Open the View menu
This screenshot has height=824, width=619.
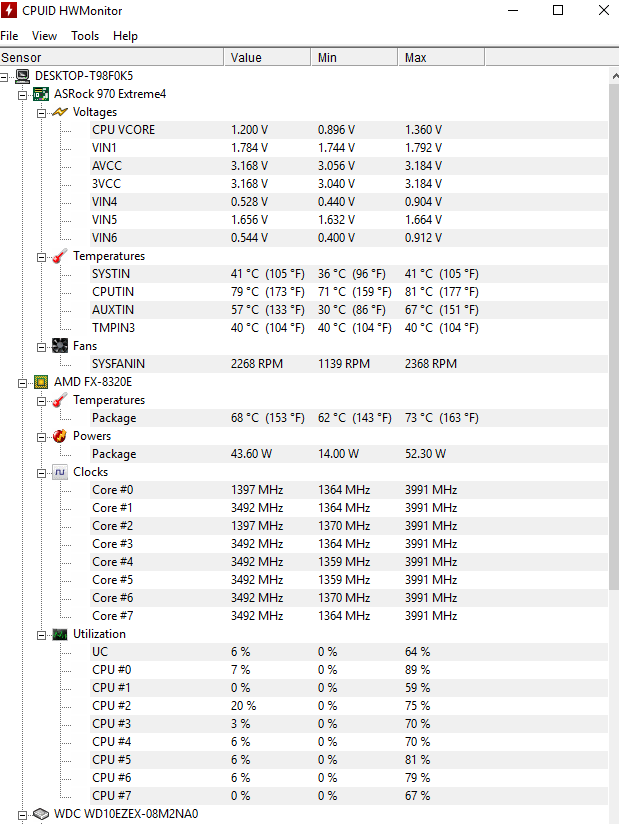[44, 36]
